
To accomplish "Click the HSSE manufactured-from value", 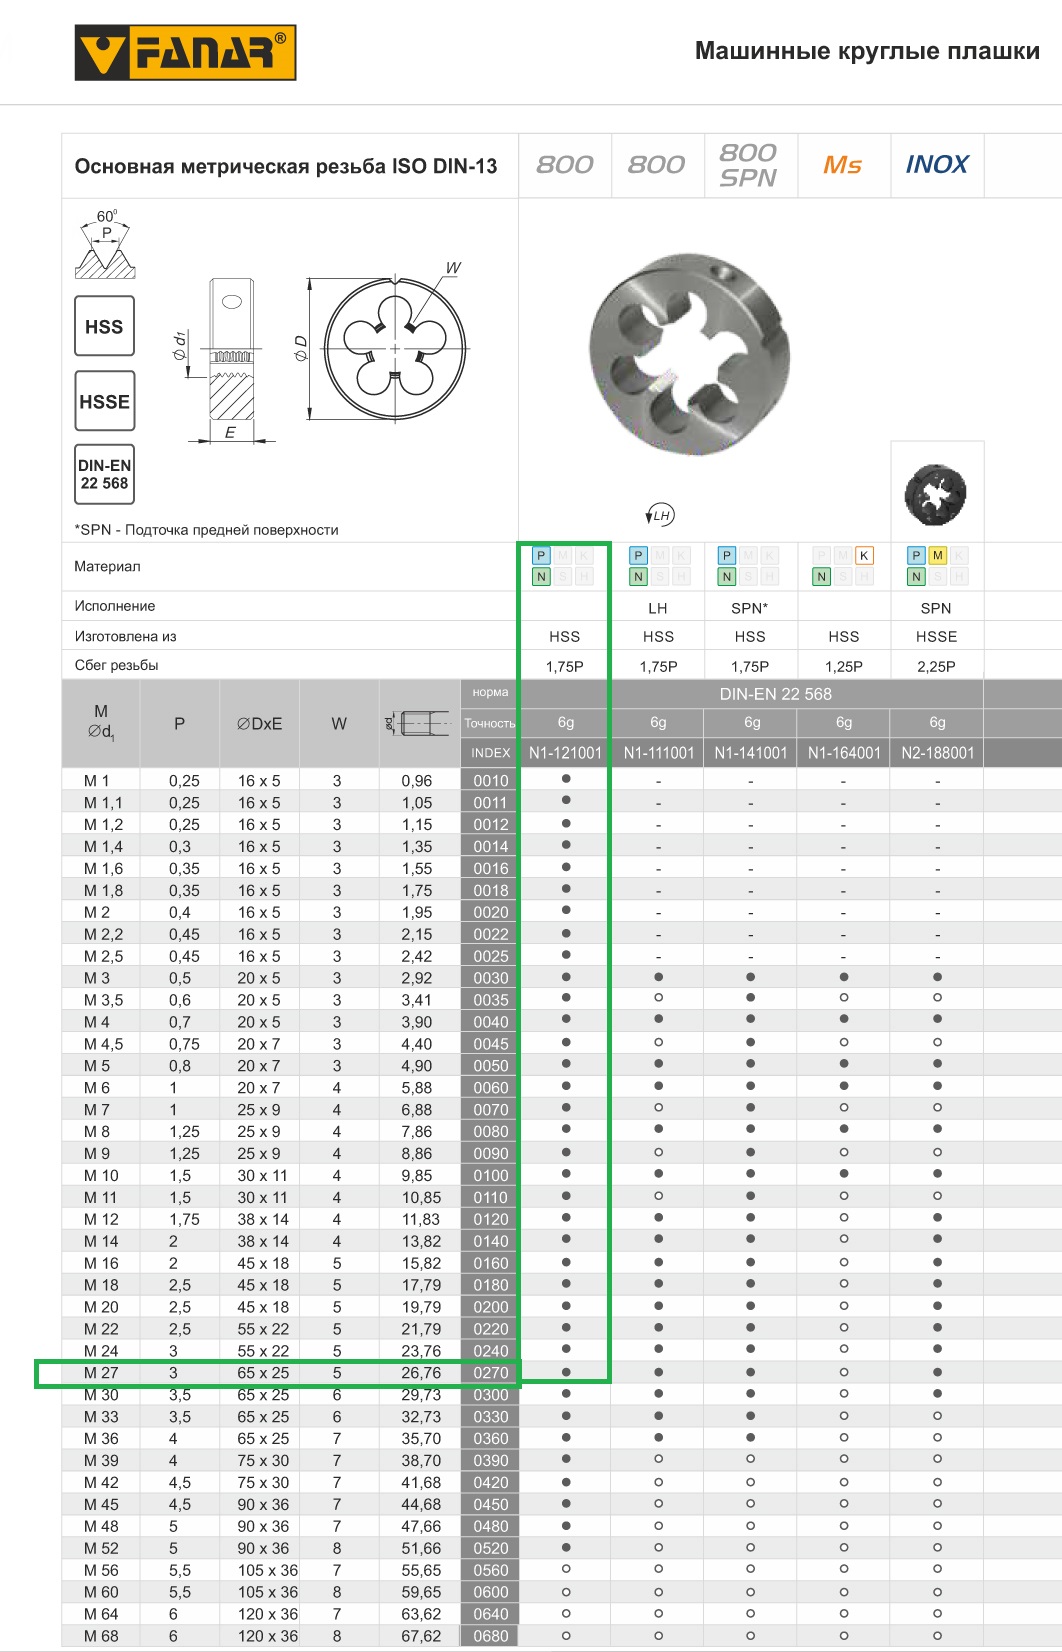I will tap(936, 636).
